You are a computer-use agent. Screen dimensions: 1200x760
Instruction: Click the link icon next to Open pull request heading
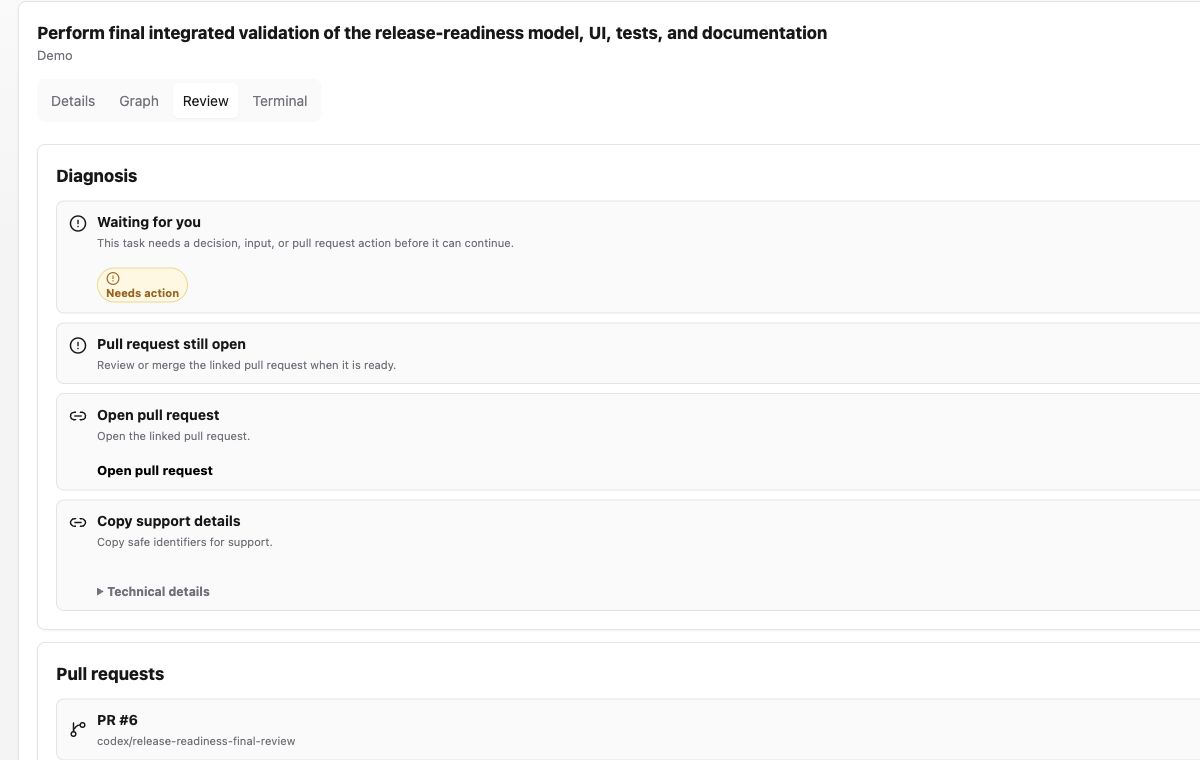coord(78,416)
